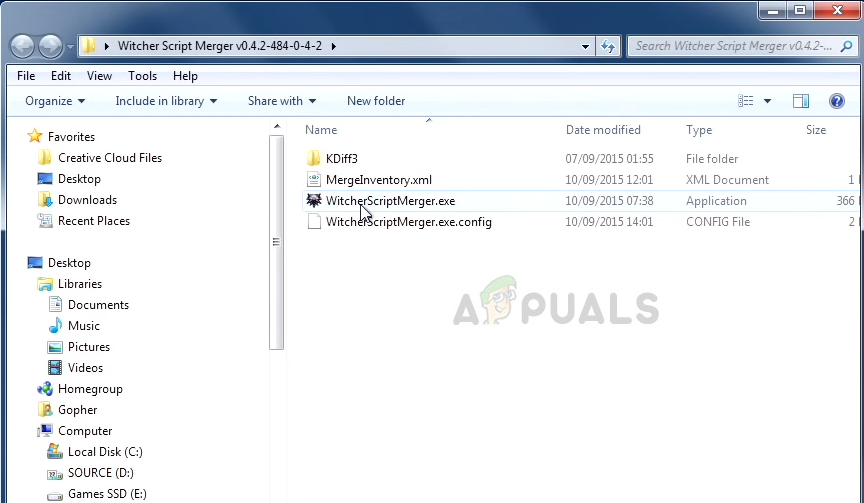864x503 pixels.
Task: Create a New folder
Action: [376, 101]
